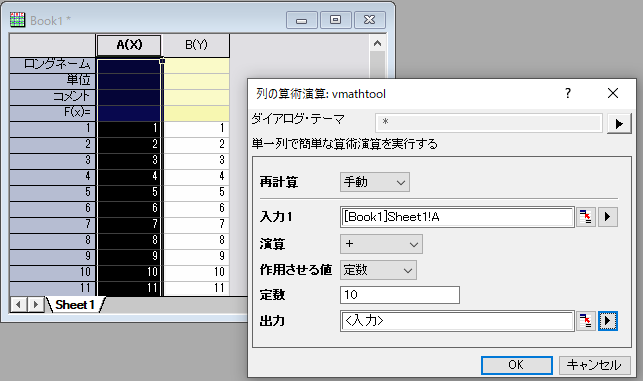The image size is (643, 381).
Task: Click column A cell containing 4
Action: 129,176
